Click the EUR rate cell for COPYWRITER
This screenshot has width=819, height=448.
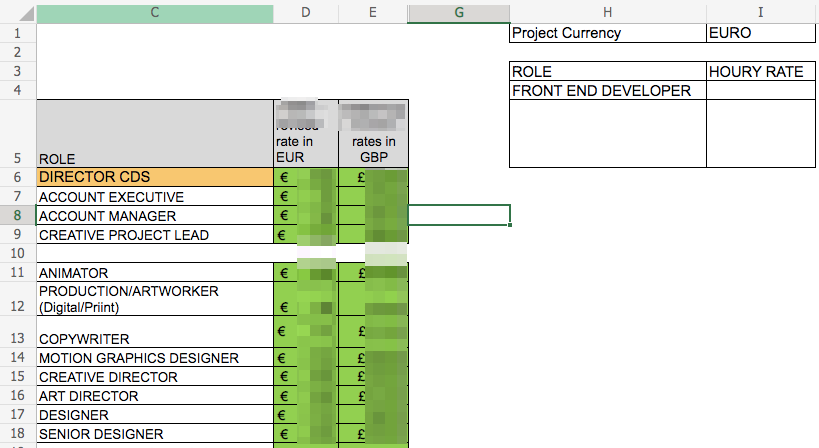tap(306, 332)
